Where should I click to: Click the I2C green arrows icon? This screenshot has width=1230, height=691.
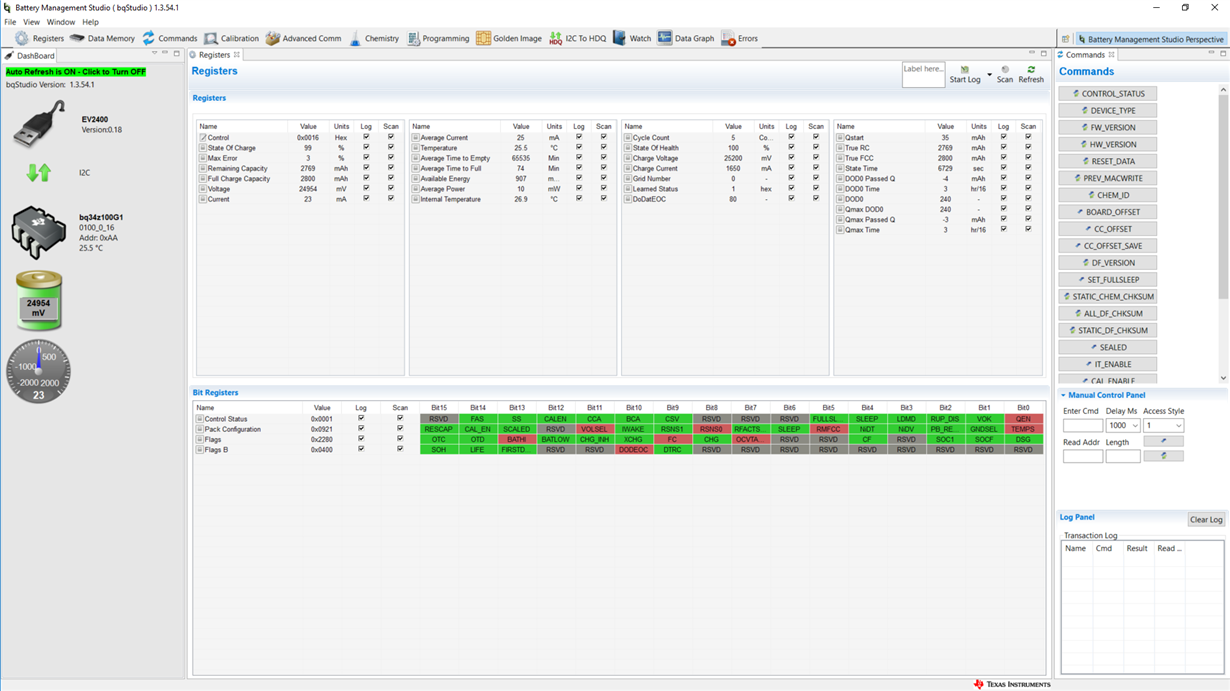[39, 172]
